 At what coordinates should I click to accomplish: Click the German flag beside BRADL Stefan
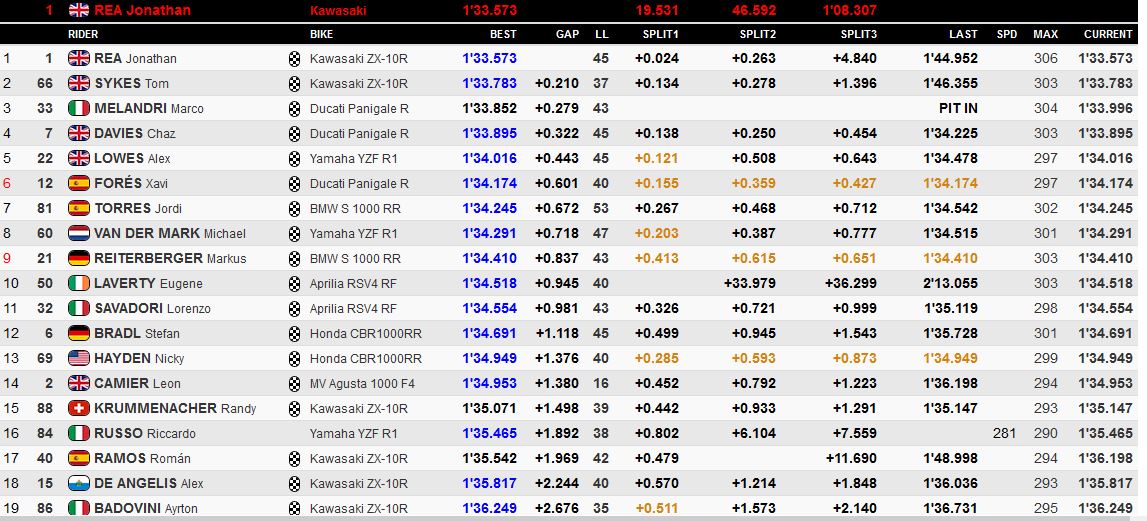tap(78, 333)
